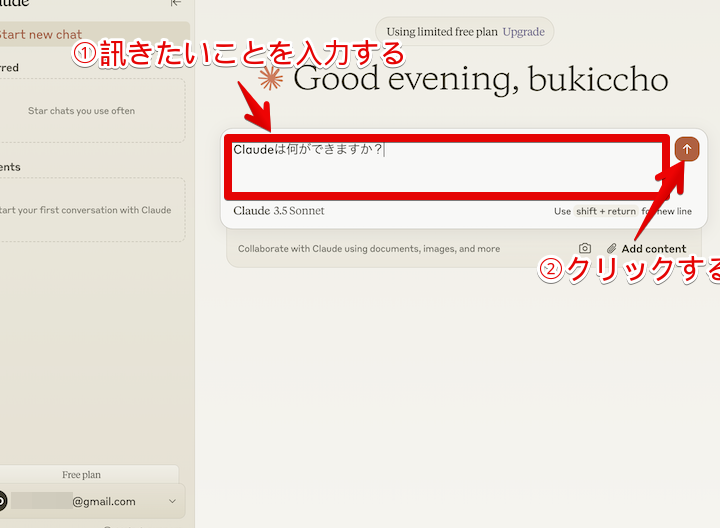
Task: Click the Free plan badge
Action: pyautogui.click(x=81, y=475)
